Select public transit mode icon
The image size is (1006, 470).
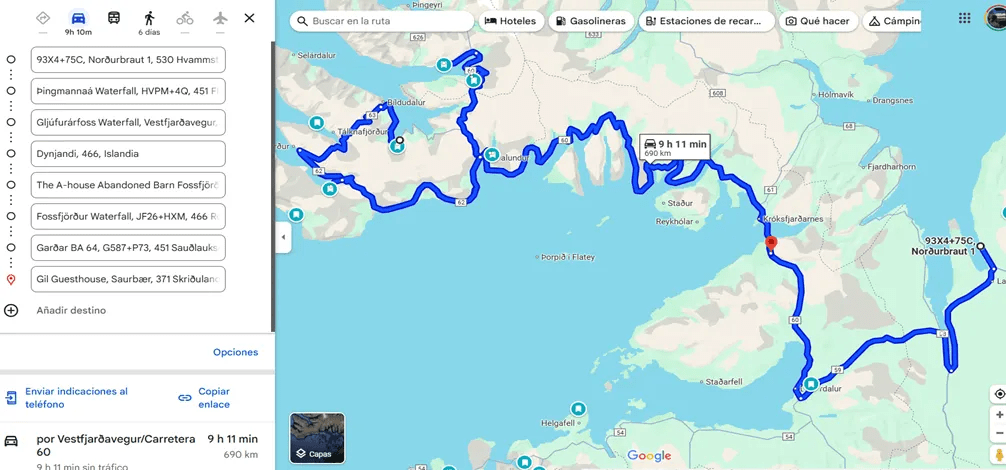114,18
